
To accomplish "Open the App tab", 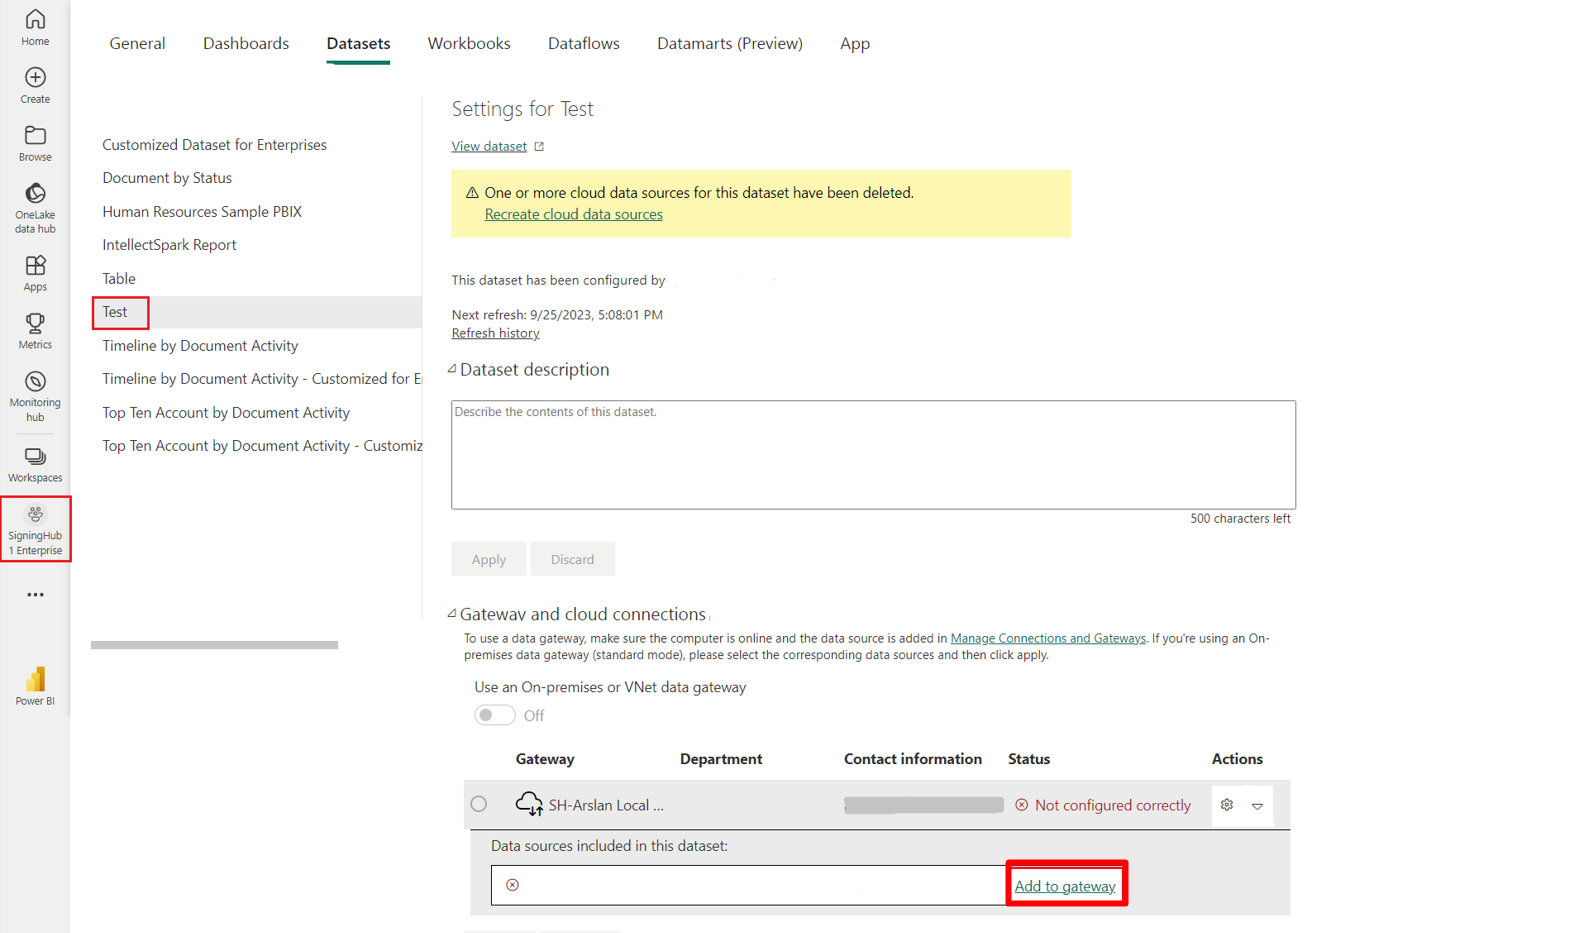I will click(x=855, y=43).
